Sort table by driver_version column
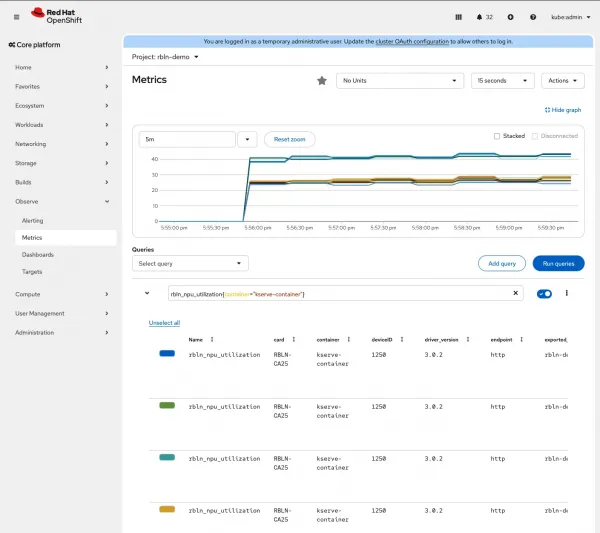Screen dimensions: 600x533 468,339
